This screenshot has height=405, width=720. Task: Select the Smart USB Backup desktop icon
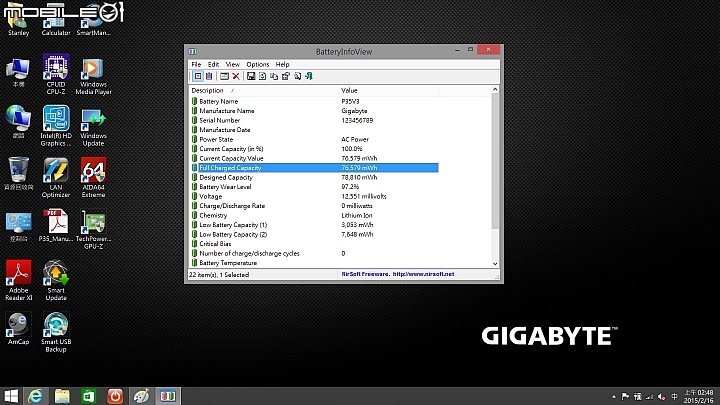(56, 332)
